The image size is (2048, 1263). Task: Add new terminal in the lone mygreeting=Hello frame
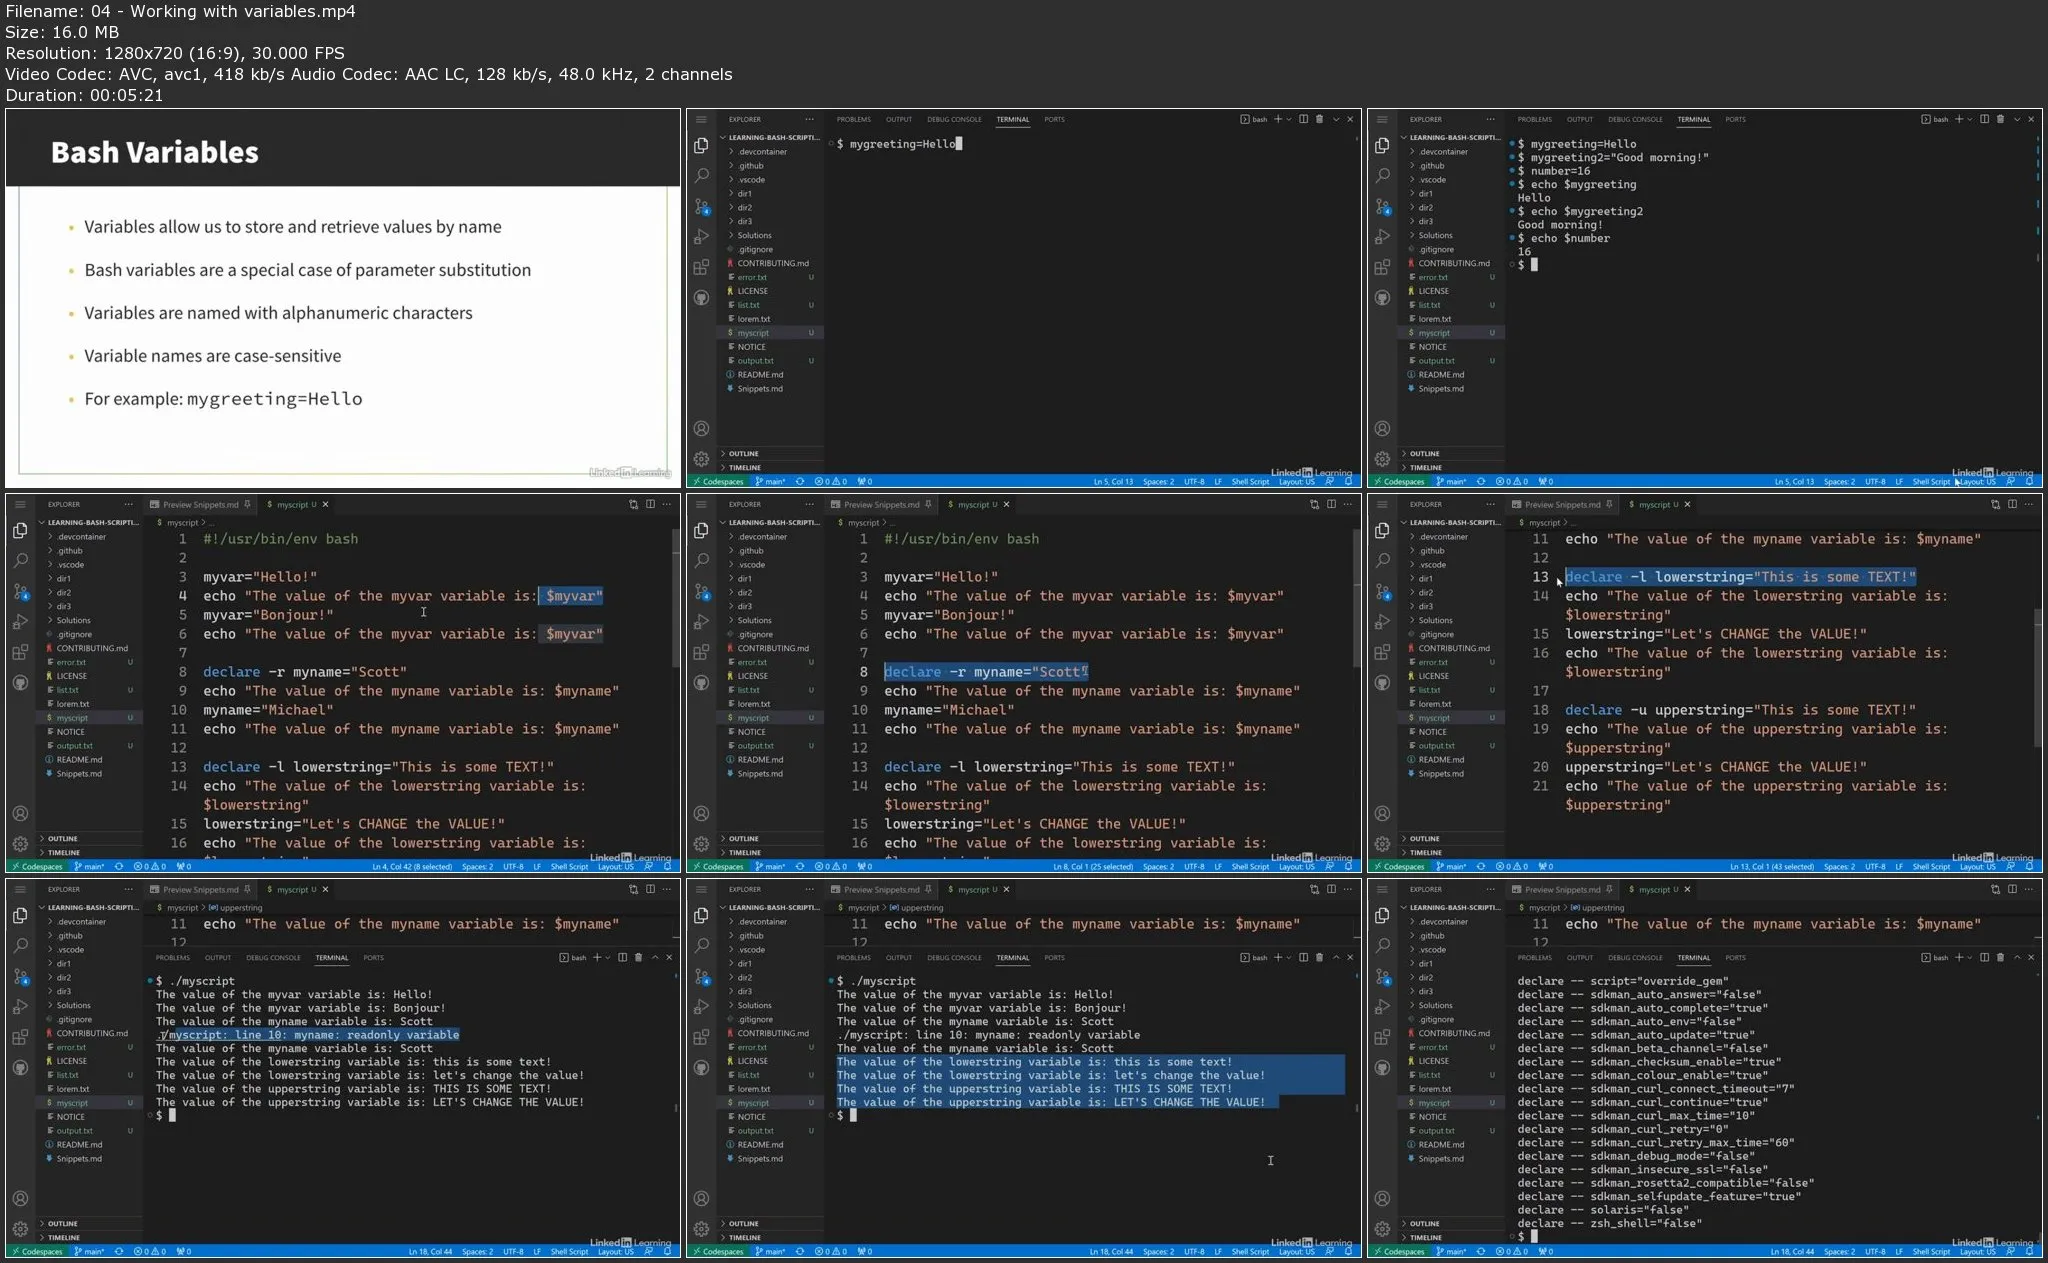pyautogui.click(x=1277, y=119)
